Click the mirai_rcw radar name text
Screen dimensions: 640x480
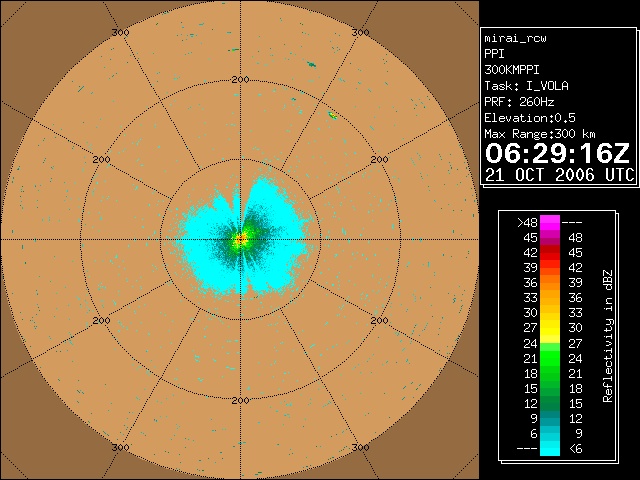coord(515,38)
